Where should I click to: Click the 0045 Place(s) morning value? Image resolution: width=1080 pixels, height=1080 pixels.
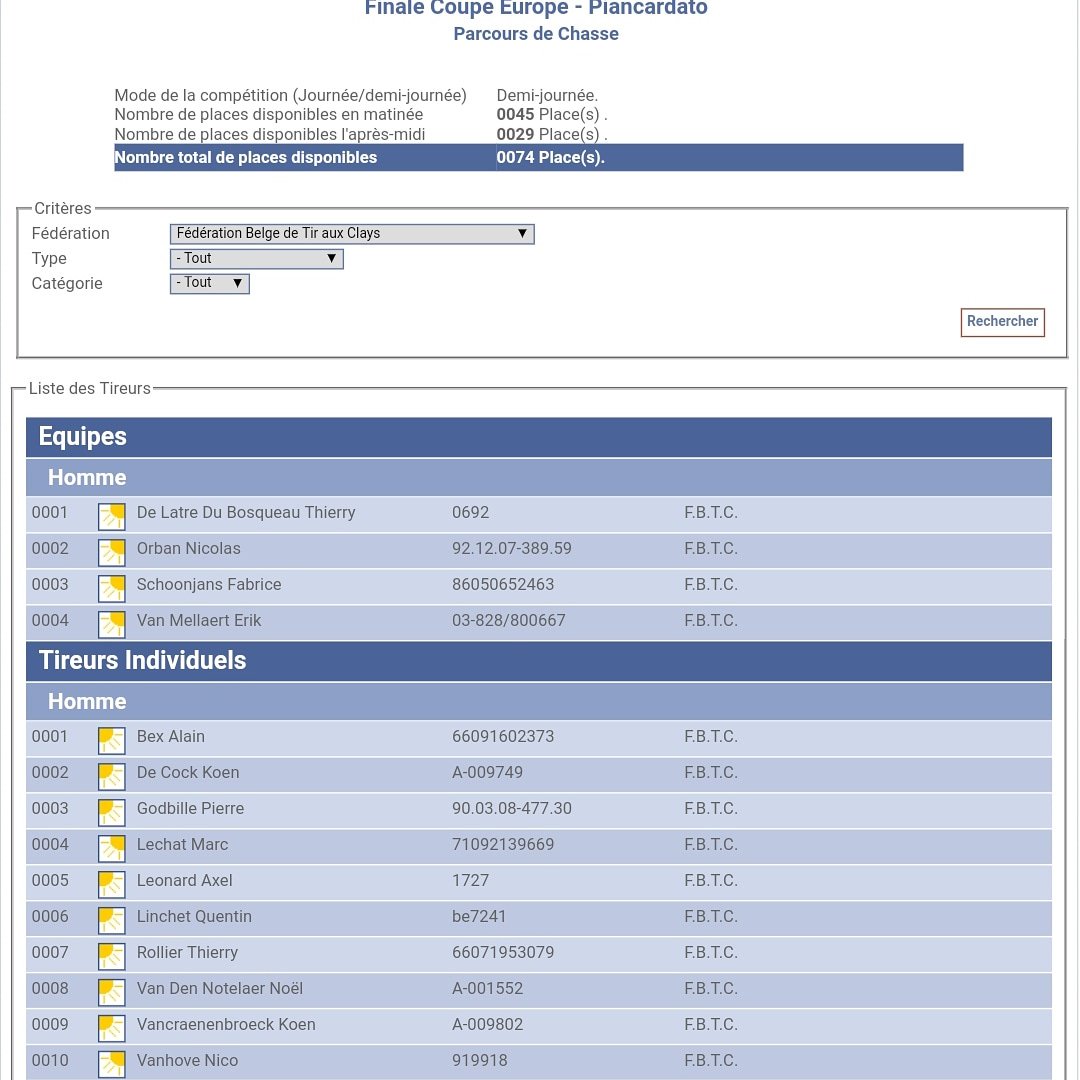point(552,114)
